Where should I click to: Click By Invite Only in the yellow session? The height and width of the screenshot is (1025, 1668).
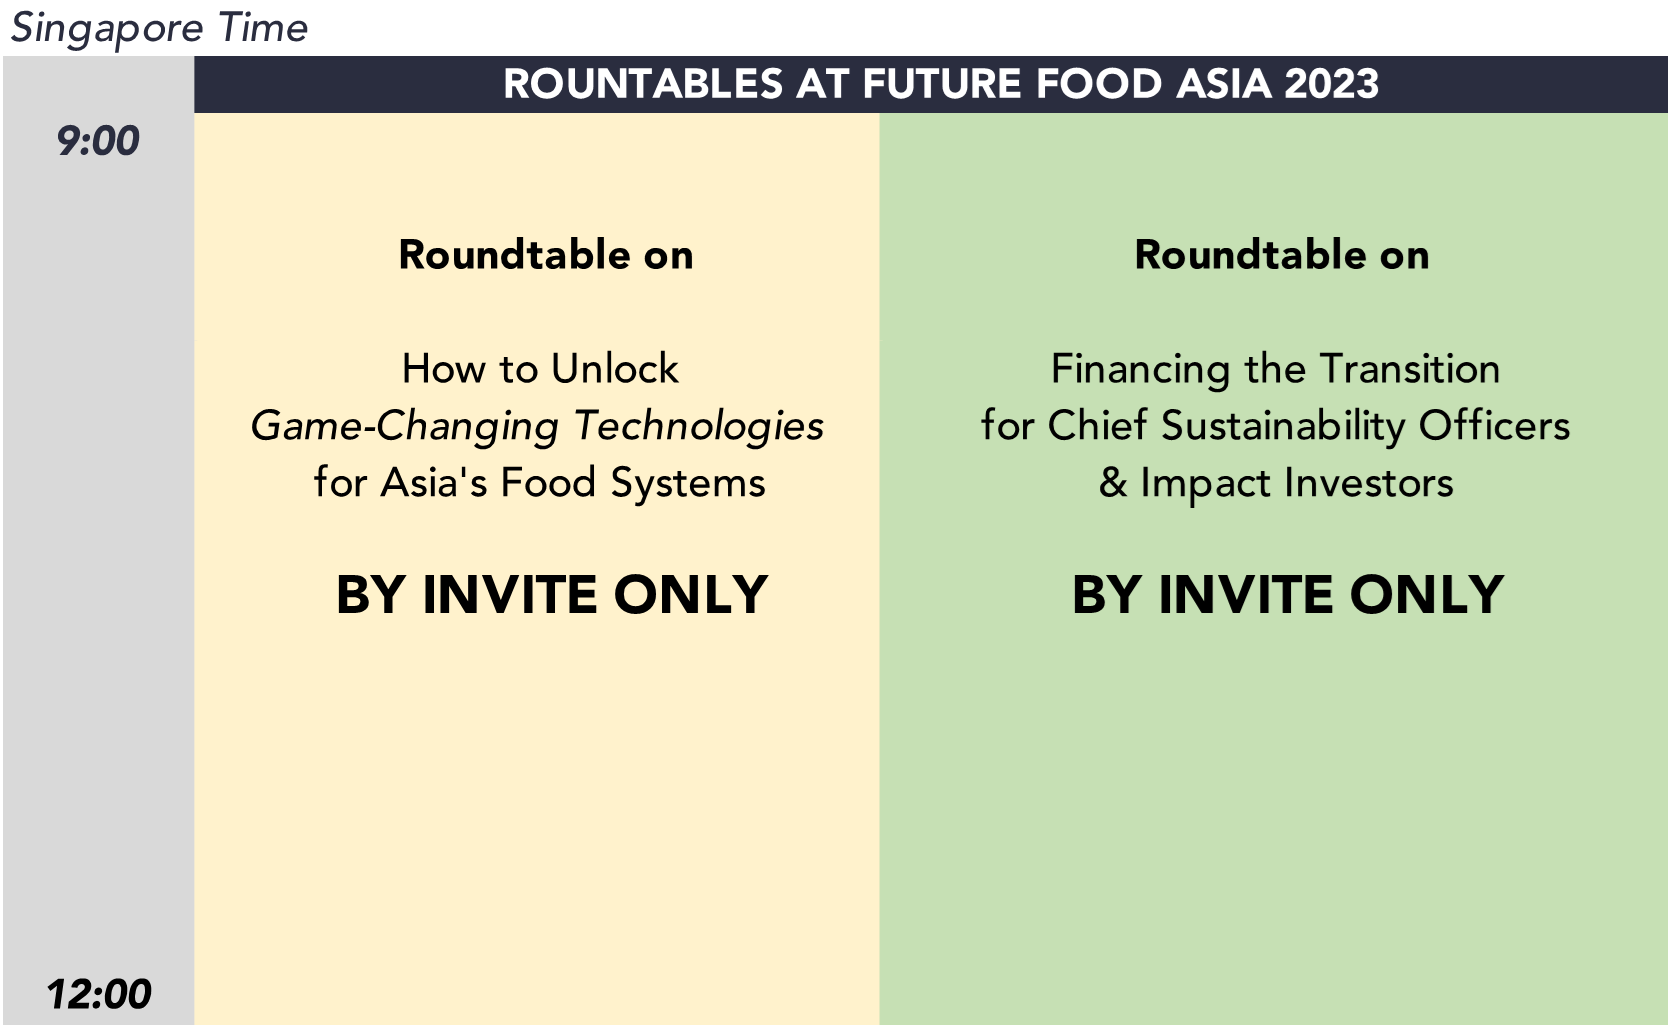(x=552, y=595)
